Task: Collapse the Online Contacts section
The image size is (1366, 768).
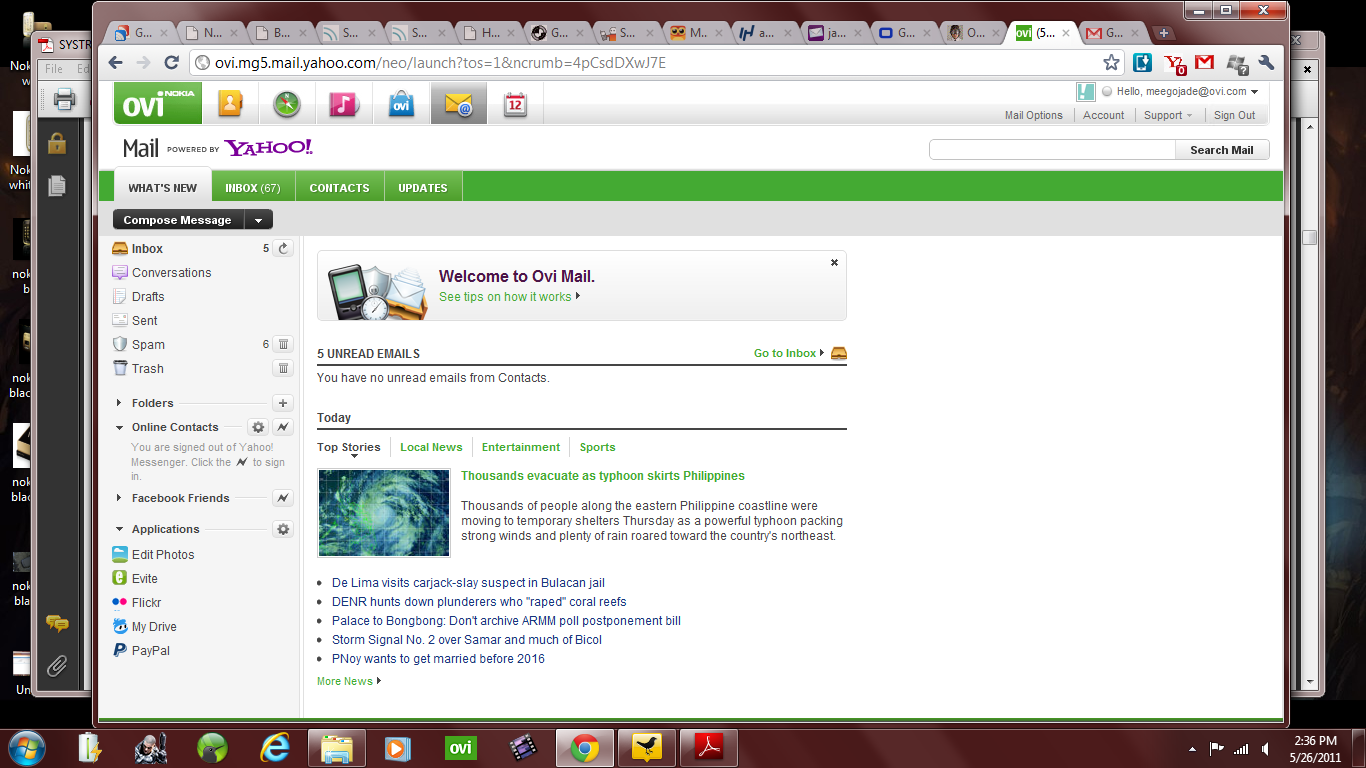Action: click(120, 427)
